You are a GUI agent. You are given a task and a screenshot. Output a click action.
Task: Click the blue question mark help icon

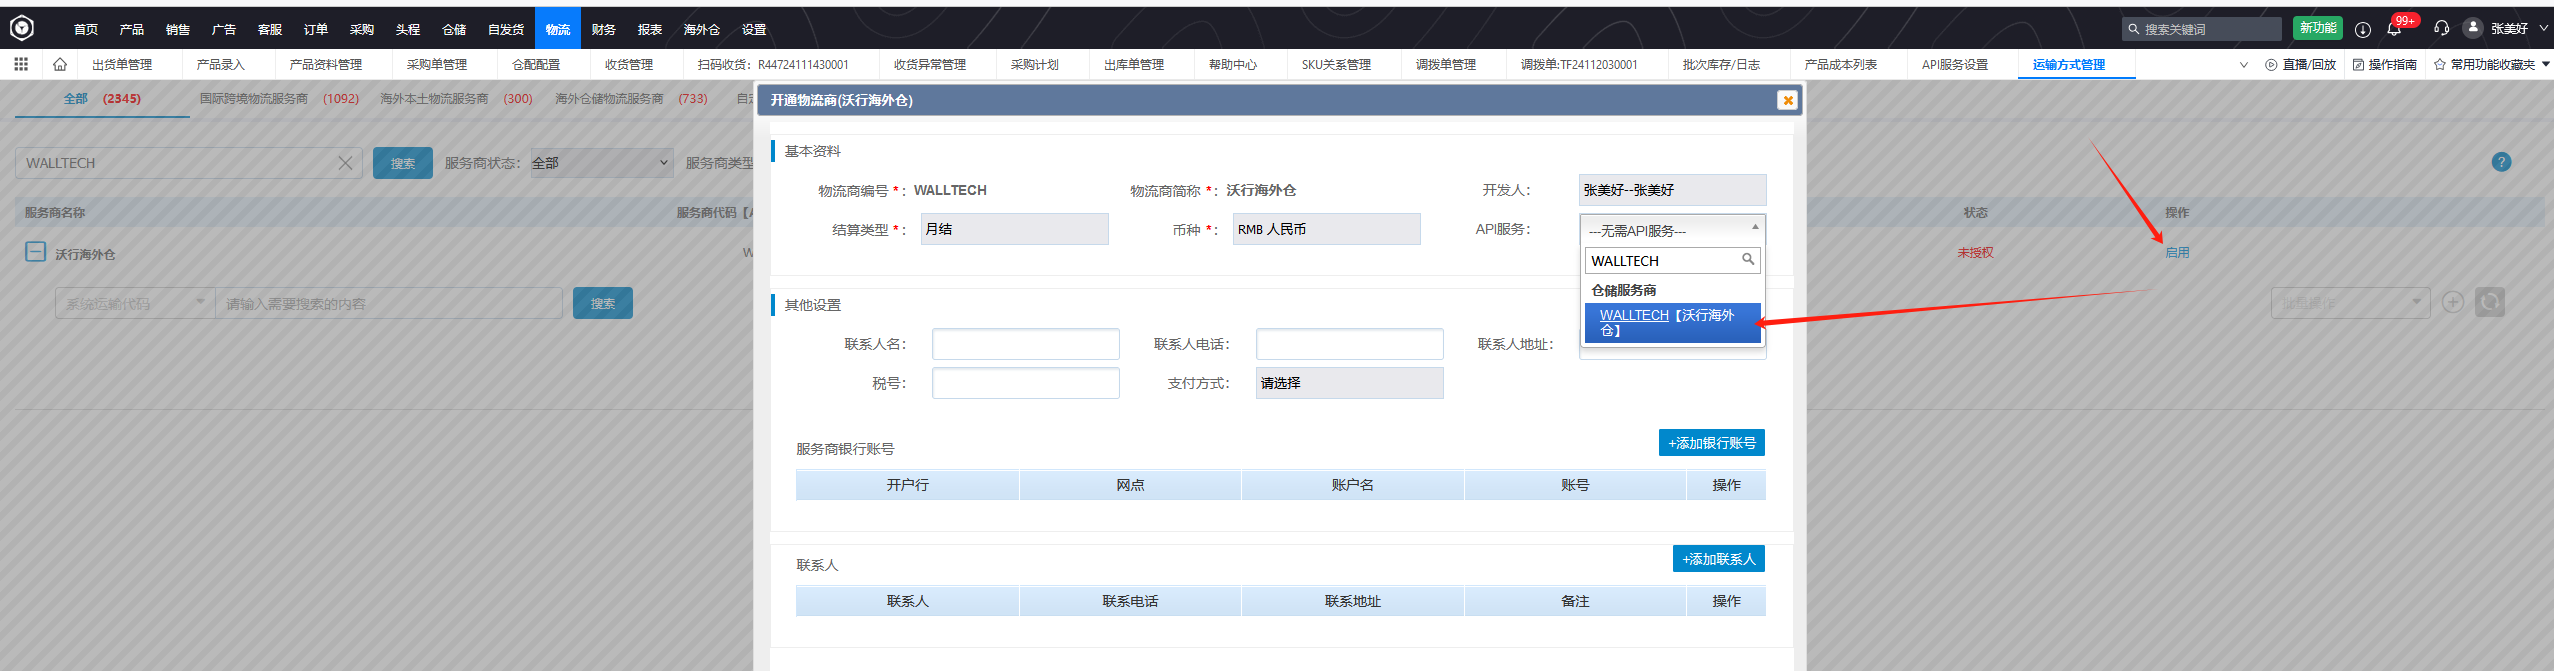2501,162
